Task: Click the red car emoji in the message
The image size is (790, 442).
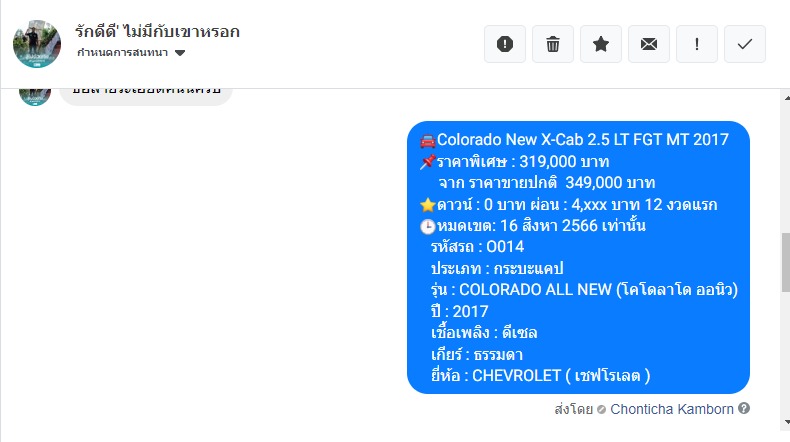Action: [427, 141]
